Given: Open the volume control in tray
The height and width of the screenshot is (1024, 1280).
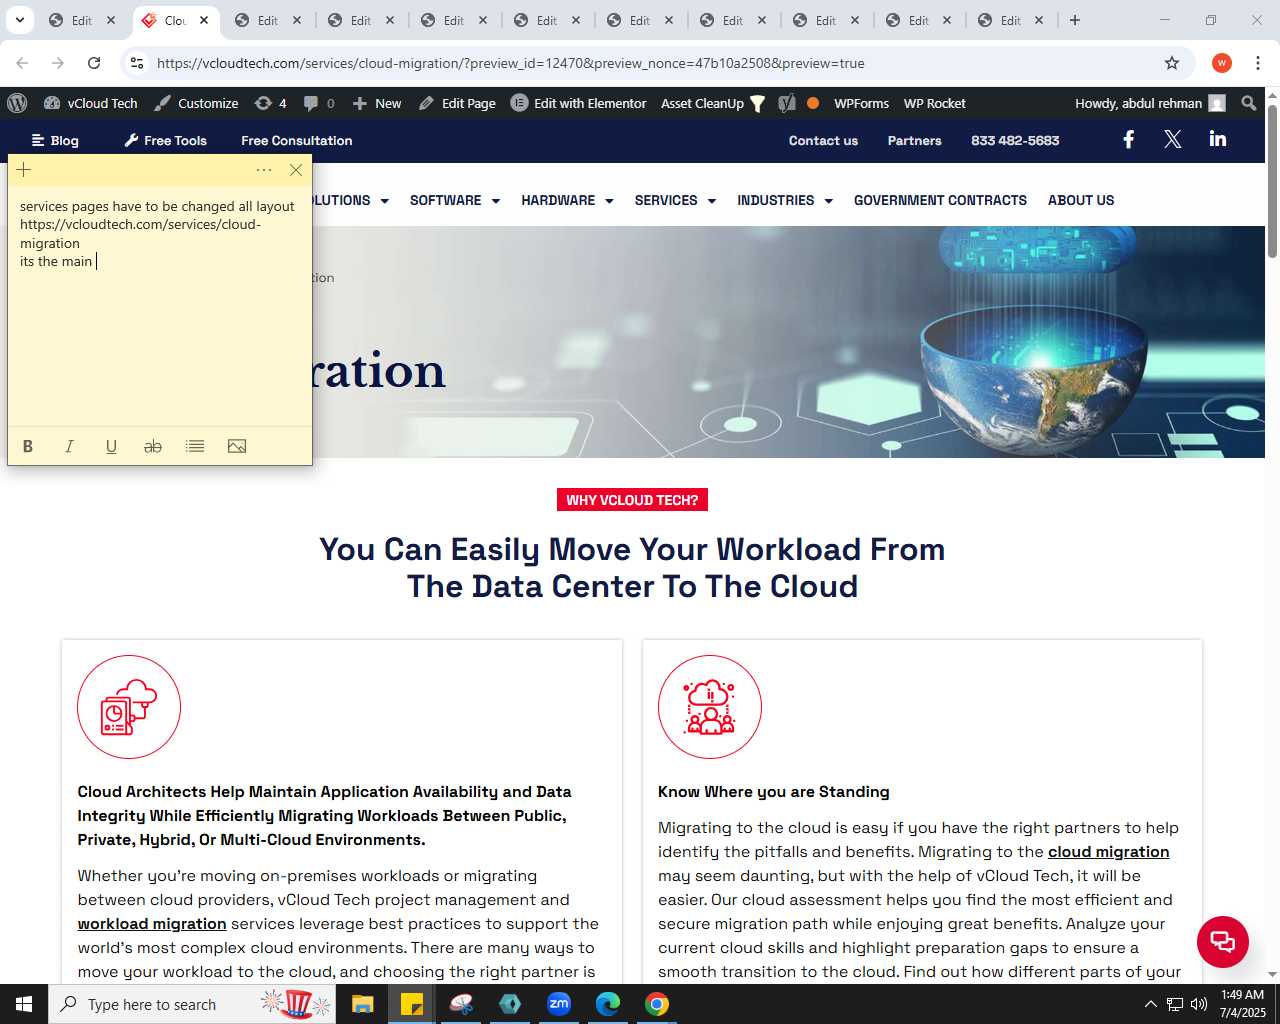Looking at the screenshot, I should (1199, 1004).
